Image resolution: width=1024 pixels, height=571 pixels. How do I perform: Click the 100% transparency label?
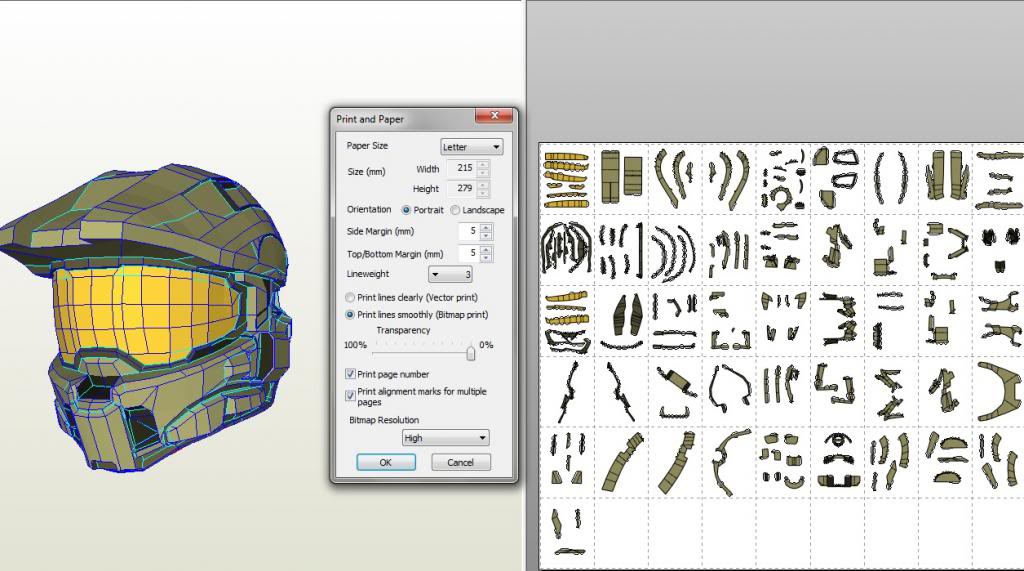pos(355,345)
